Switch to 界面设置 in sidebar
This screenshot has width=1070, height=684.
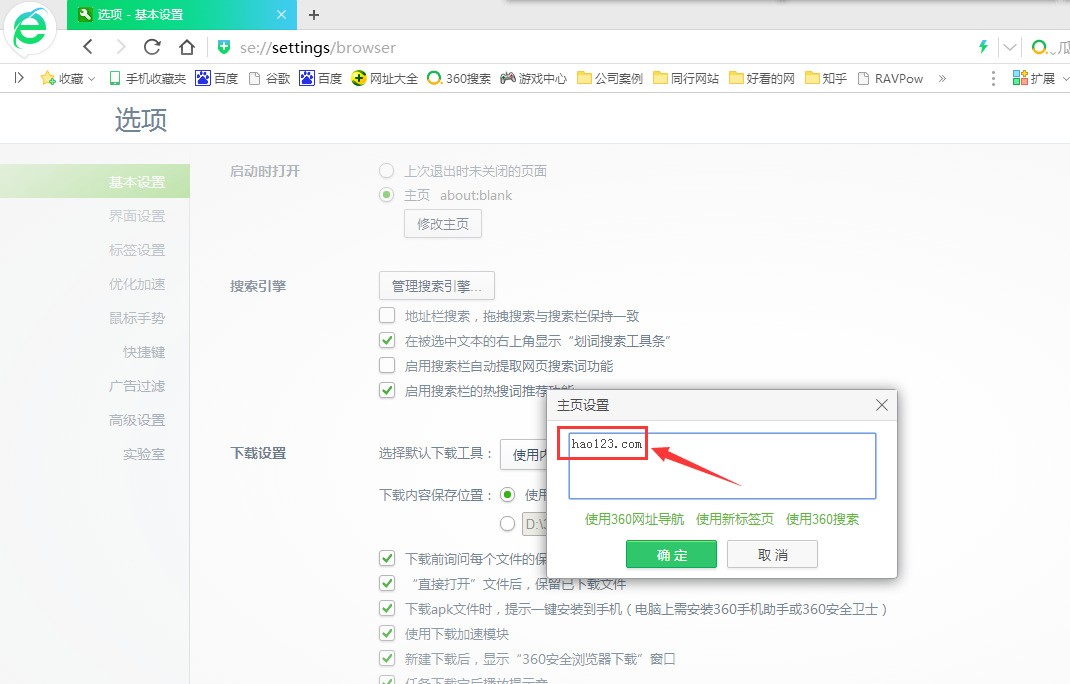point(137,216)
